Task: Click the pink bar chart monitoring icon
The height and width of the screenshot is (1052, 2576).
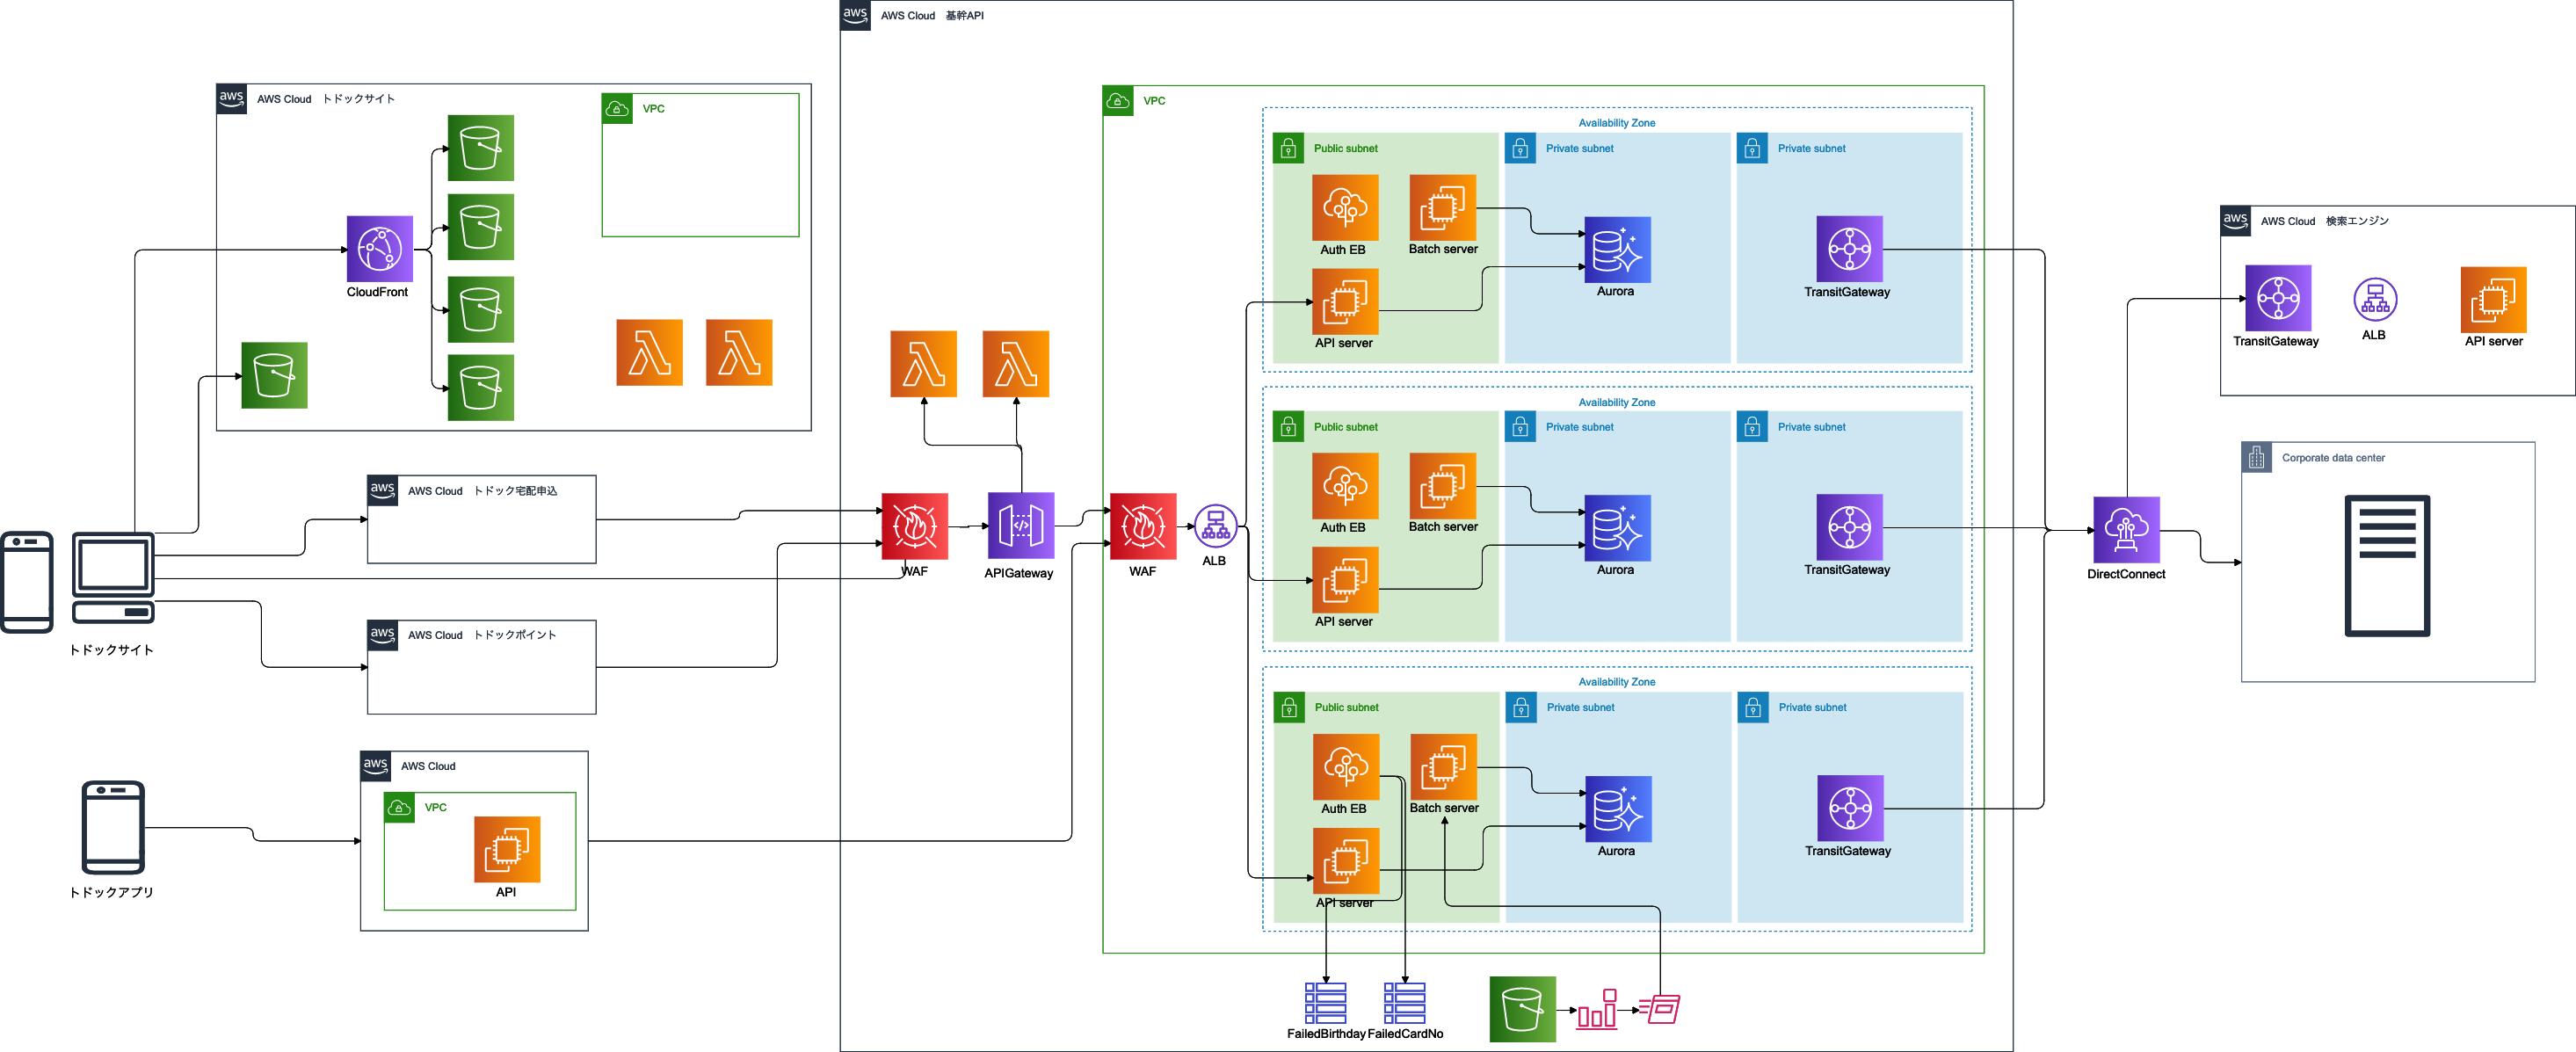Action: click(x=1596, y=1009)
